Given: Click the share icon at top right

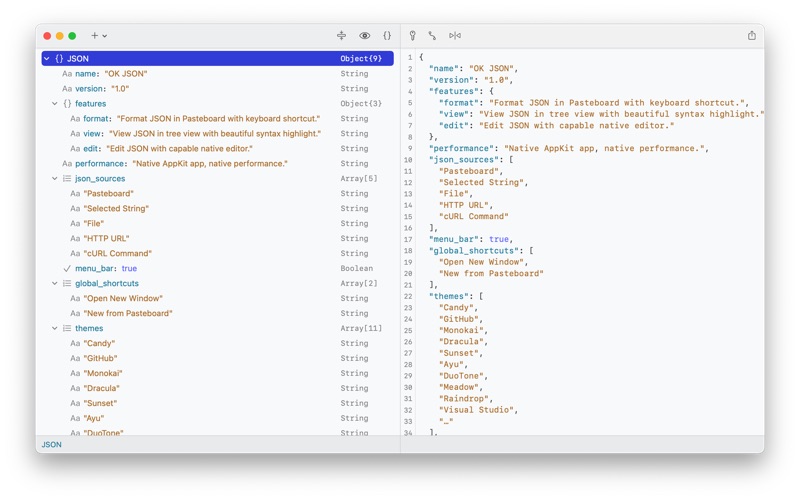Looking at the screenshot, I should tap(752, 36).
